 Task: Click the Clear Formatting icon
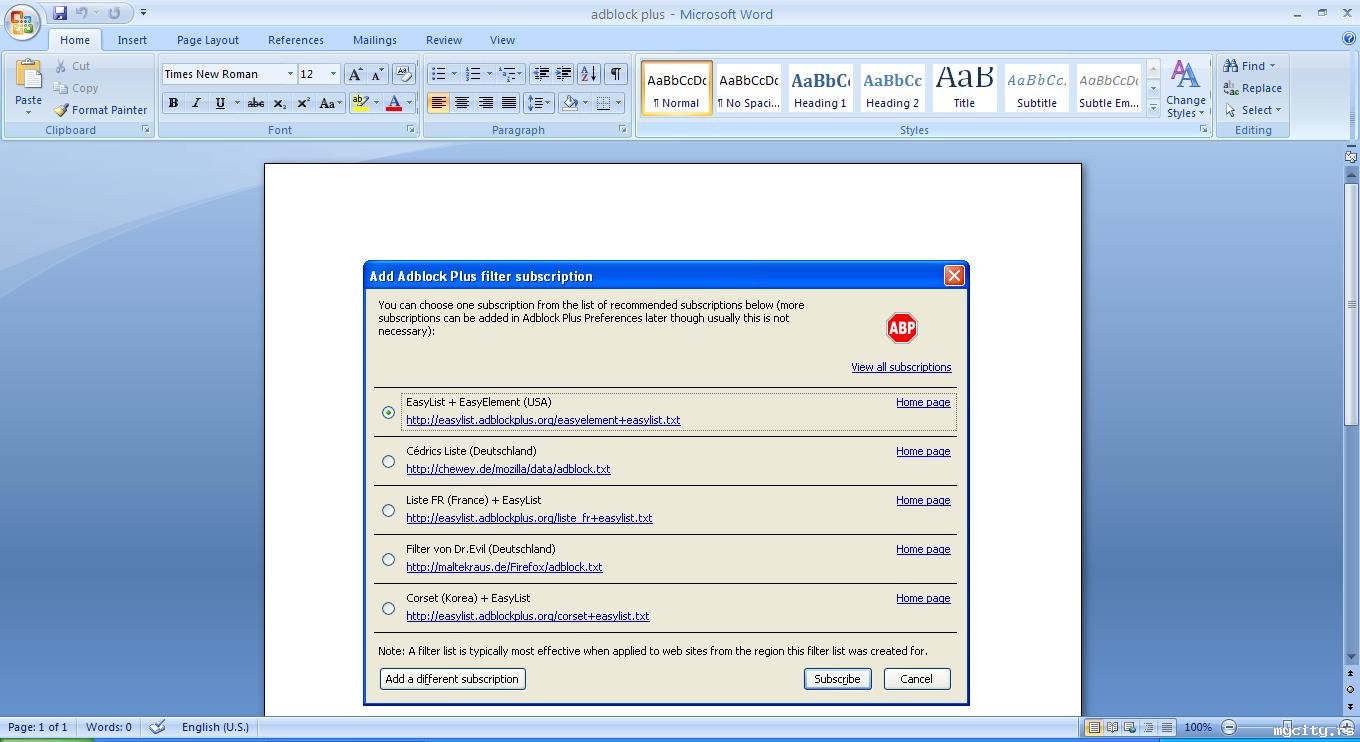[x=404, y=74]
